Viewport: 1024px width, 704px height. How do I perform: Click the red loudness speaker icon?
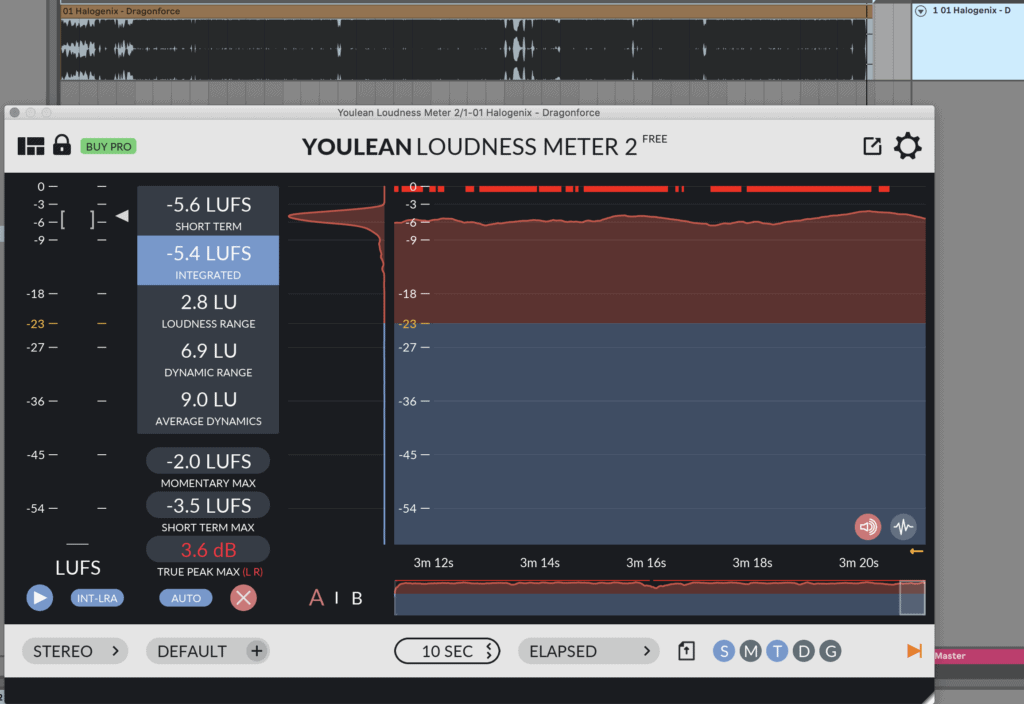point(867,526)
